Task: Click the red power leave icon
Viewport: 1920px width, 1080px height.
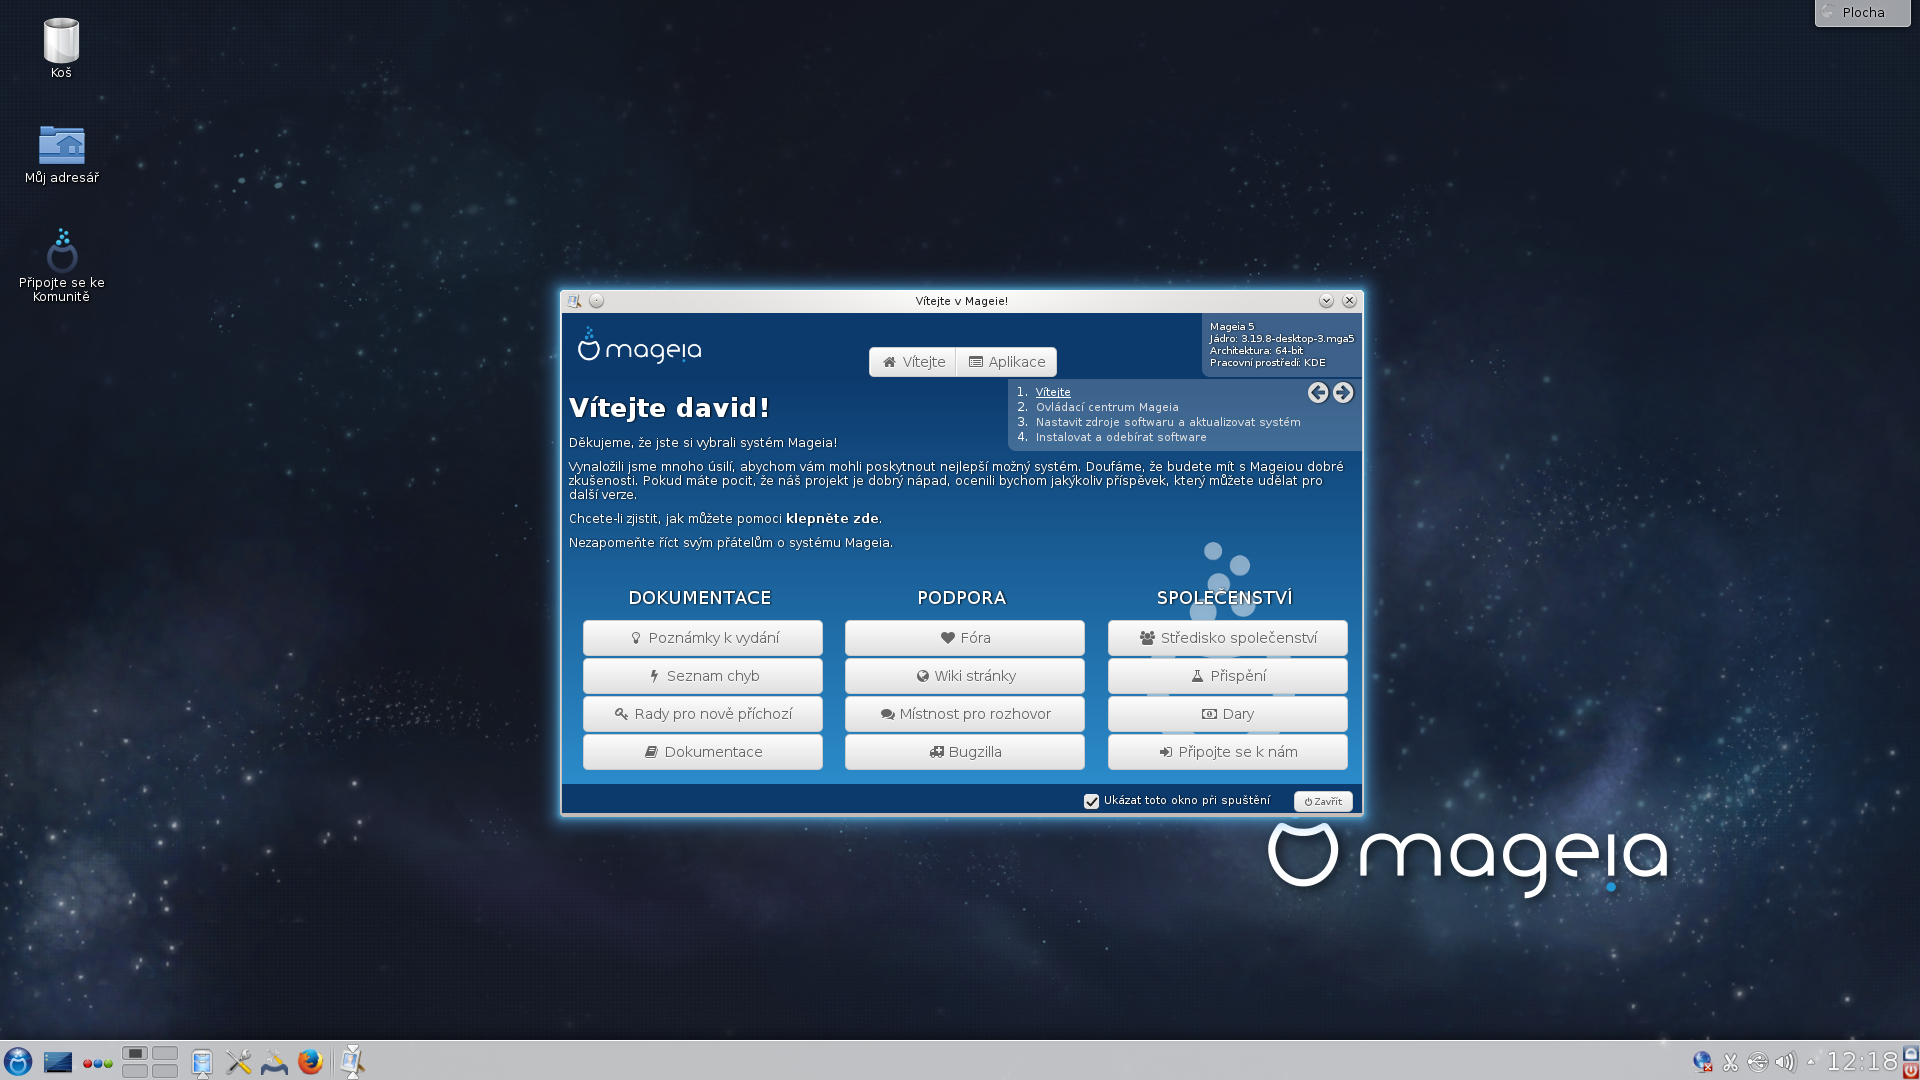Action: [1910, 1071]
